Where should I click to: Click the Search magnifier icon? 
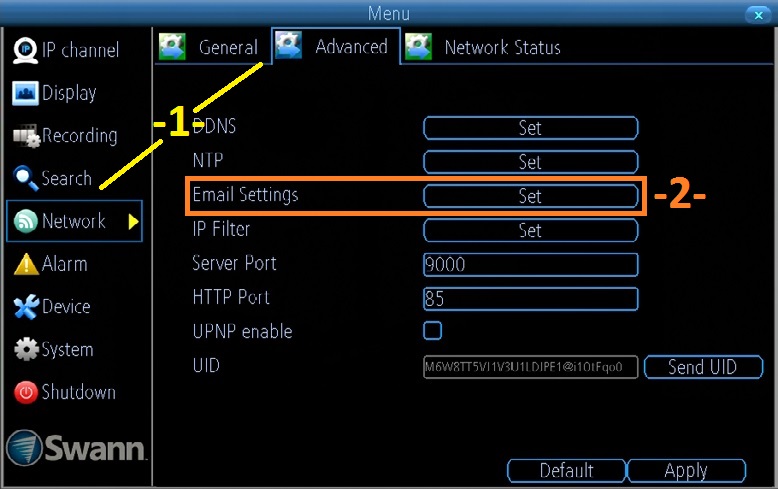25,179
